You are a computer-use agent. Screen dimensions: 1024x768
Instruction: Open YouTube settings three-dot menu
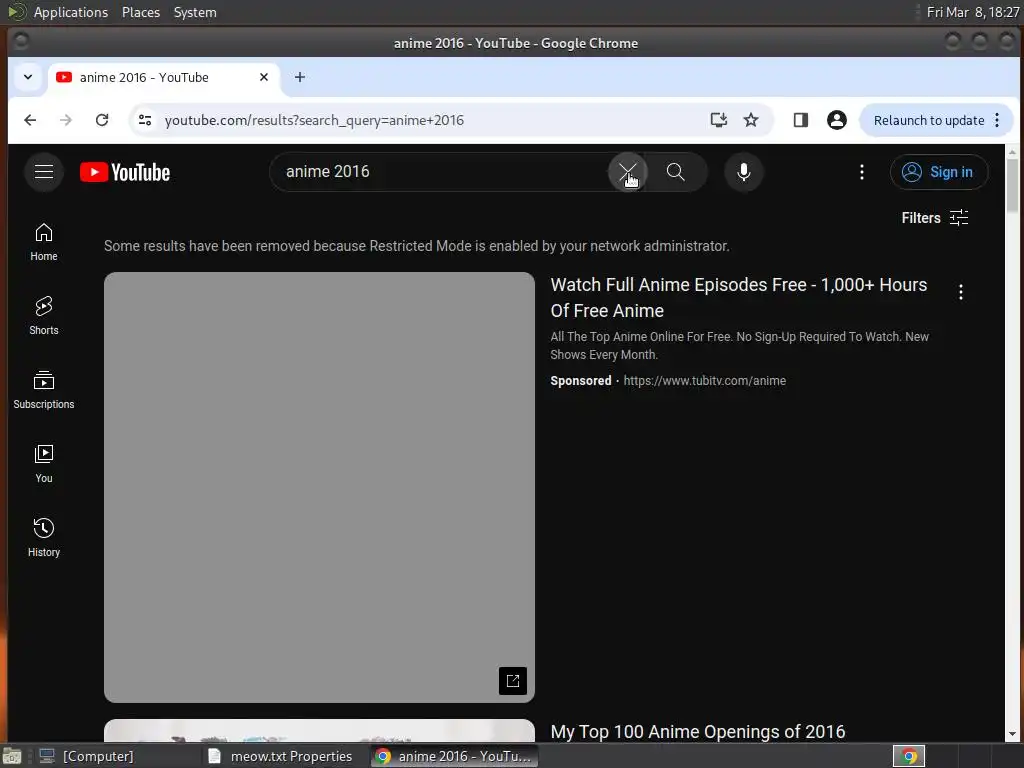tap(861, 172)
